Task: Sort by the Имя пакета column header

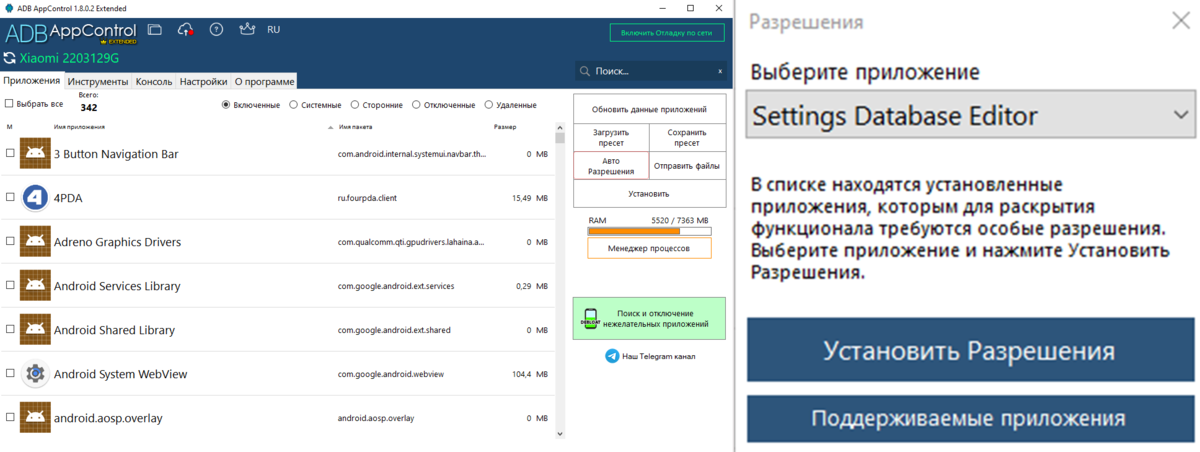Action: 355,127
